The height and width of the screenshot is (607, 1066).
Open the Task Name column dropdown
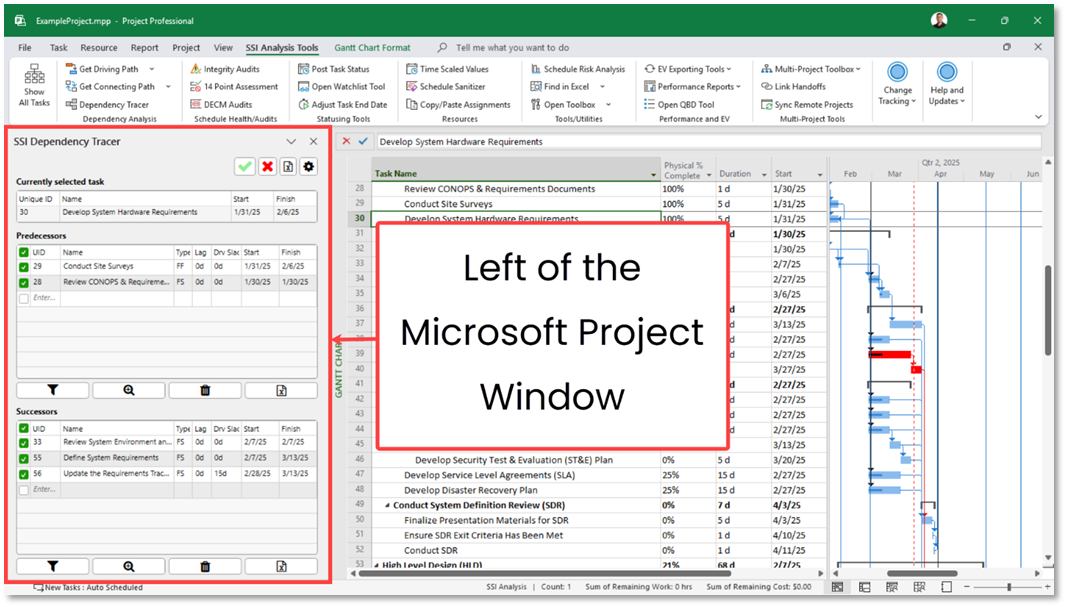point(653,175)
